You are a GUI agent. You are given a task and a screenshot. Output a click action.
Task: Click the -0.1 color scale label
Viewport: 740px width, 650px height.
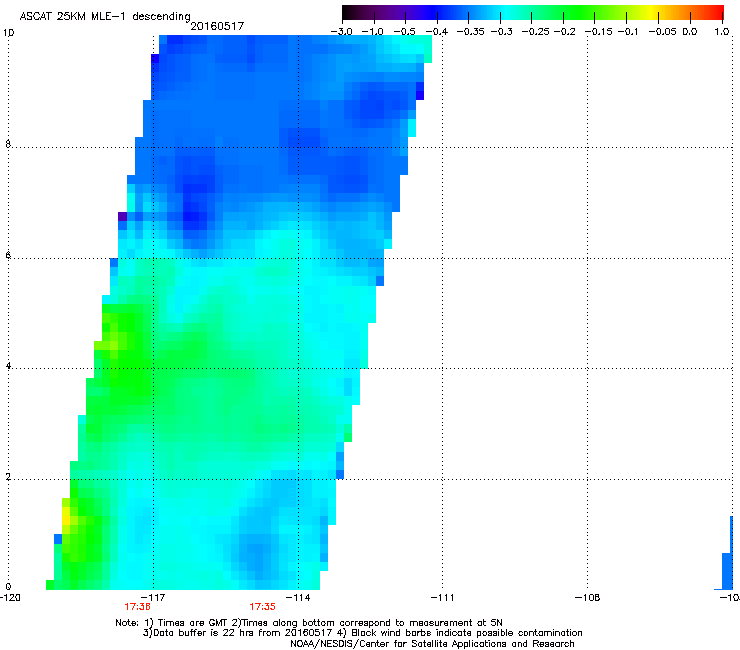click(628, 32)
